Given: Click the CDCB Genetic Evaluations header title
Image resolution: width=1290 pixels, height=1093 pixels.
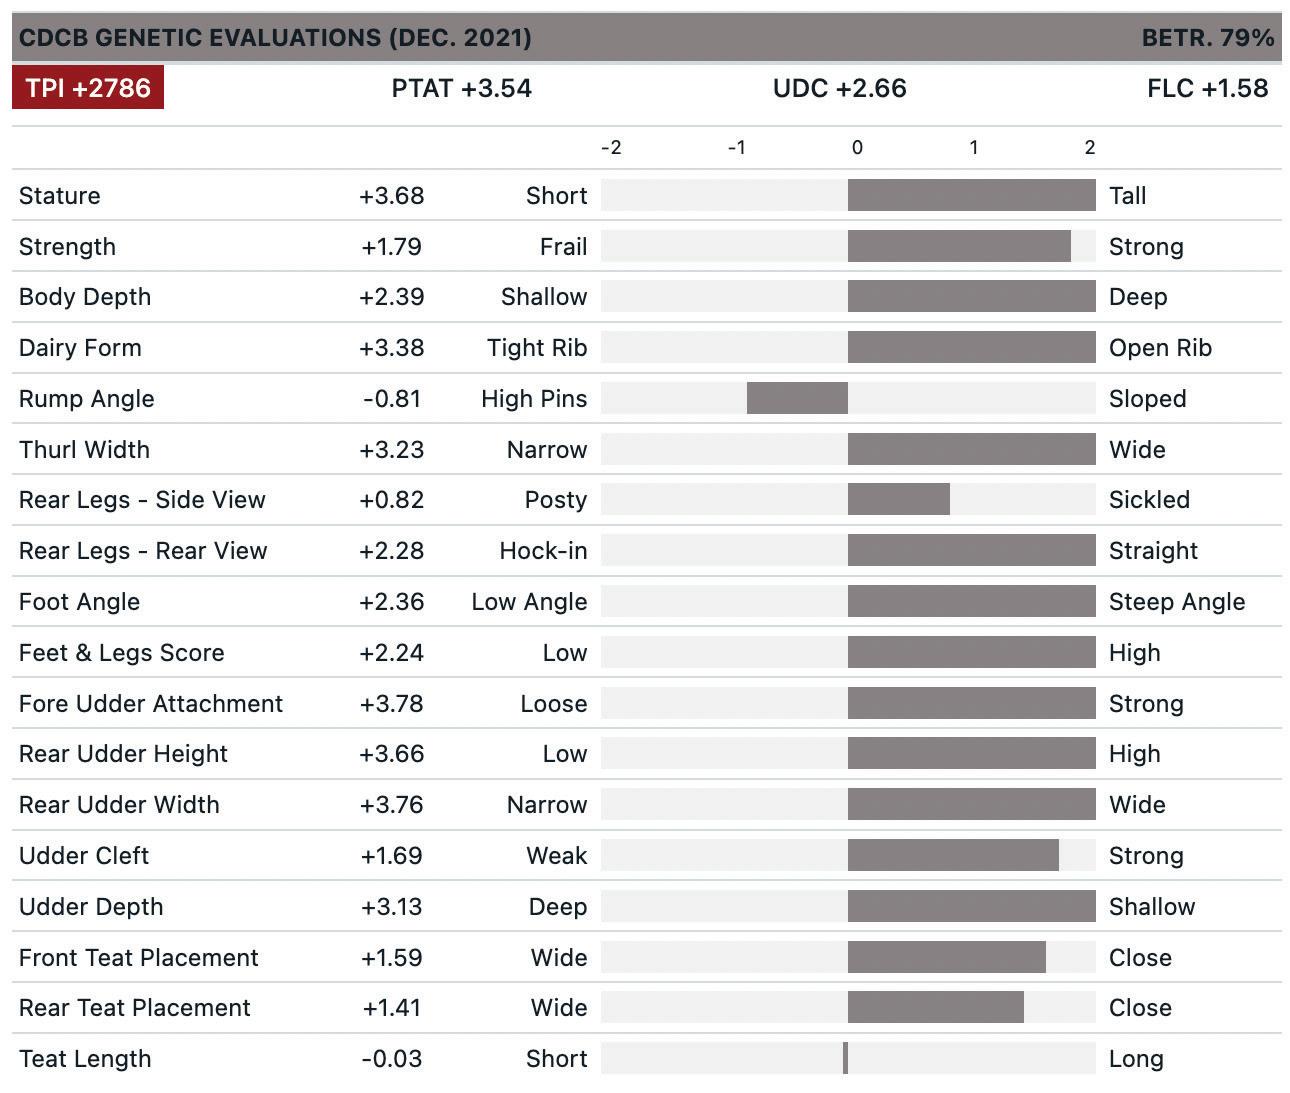Looking at the screenshot, I should (275, 38).
